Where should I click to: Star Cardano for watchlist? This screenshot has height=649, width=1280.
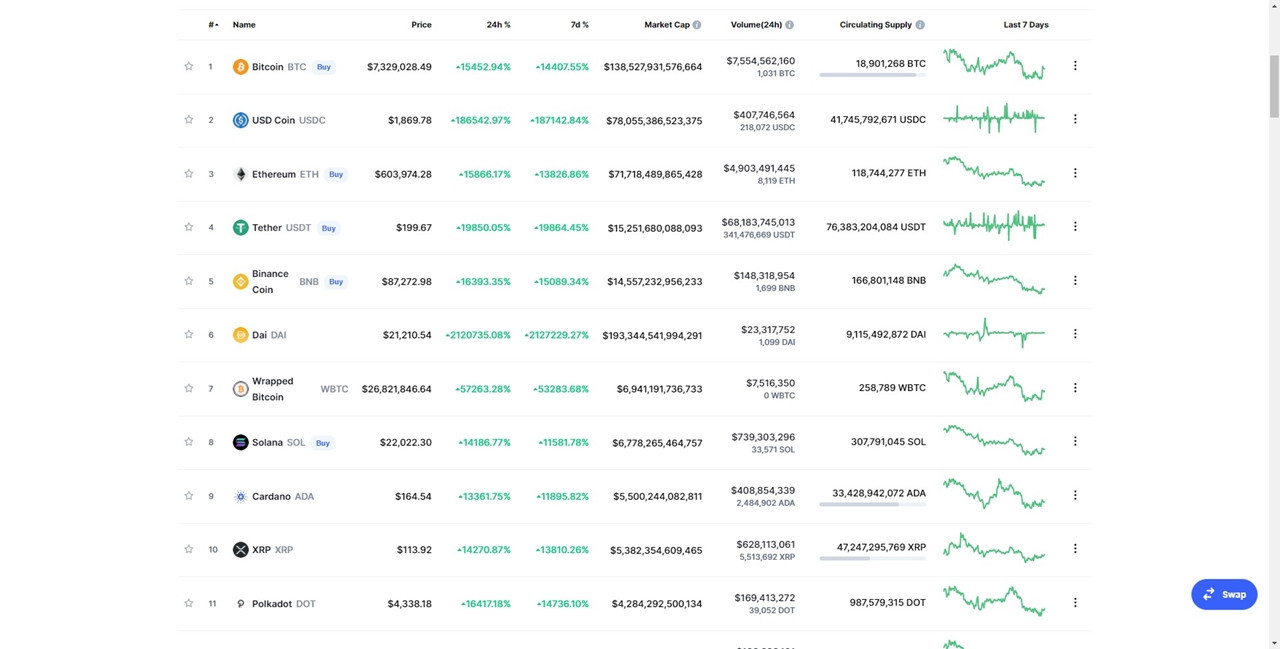[x=188, y=496]
